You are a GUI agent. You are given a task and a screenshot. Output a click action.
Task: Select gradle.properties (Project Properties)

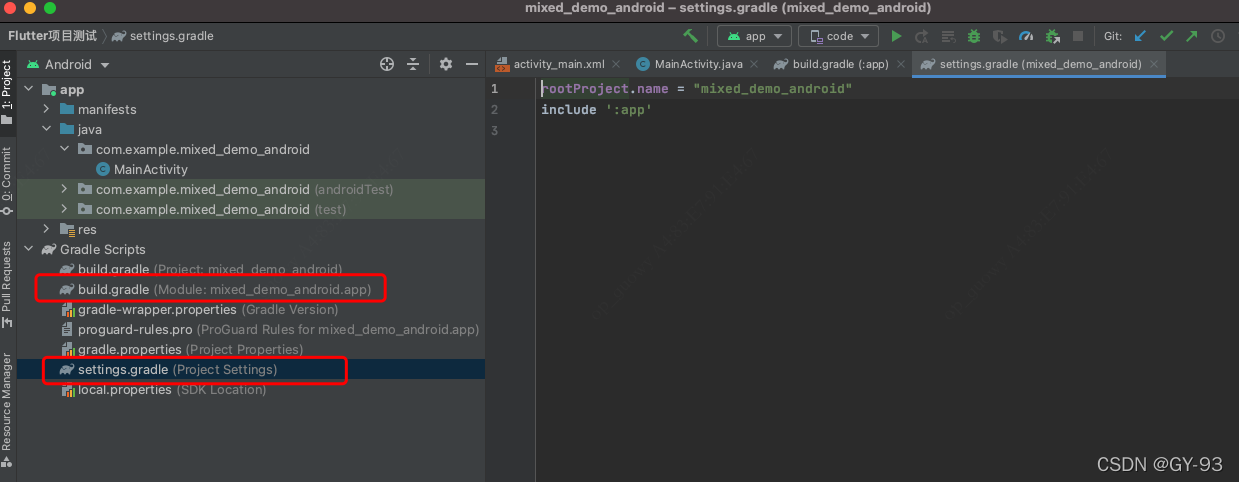coord(181,349)
